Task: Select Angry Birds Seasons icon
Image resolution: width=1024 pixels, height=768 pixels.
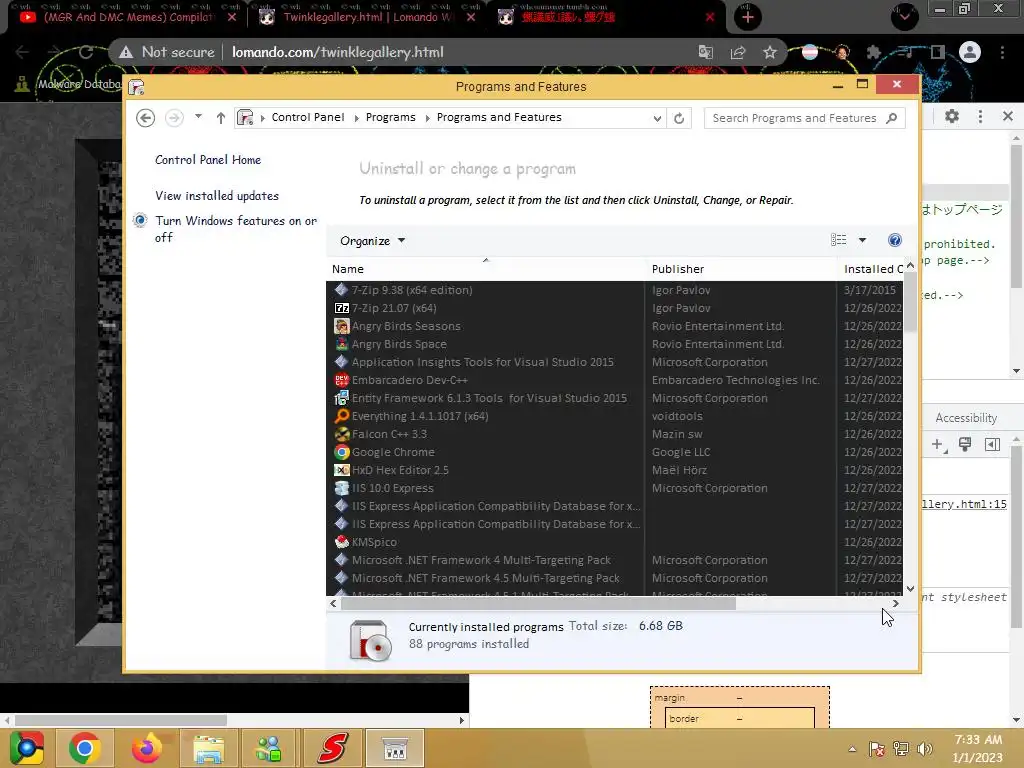Action: pyautogui.click(x=342, y=326)
